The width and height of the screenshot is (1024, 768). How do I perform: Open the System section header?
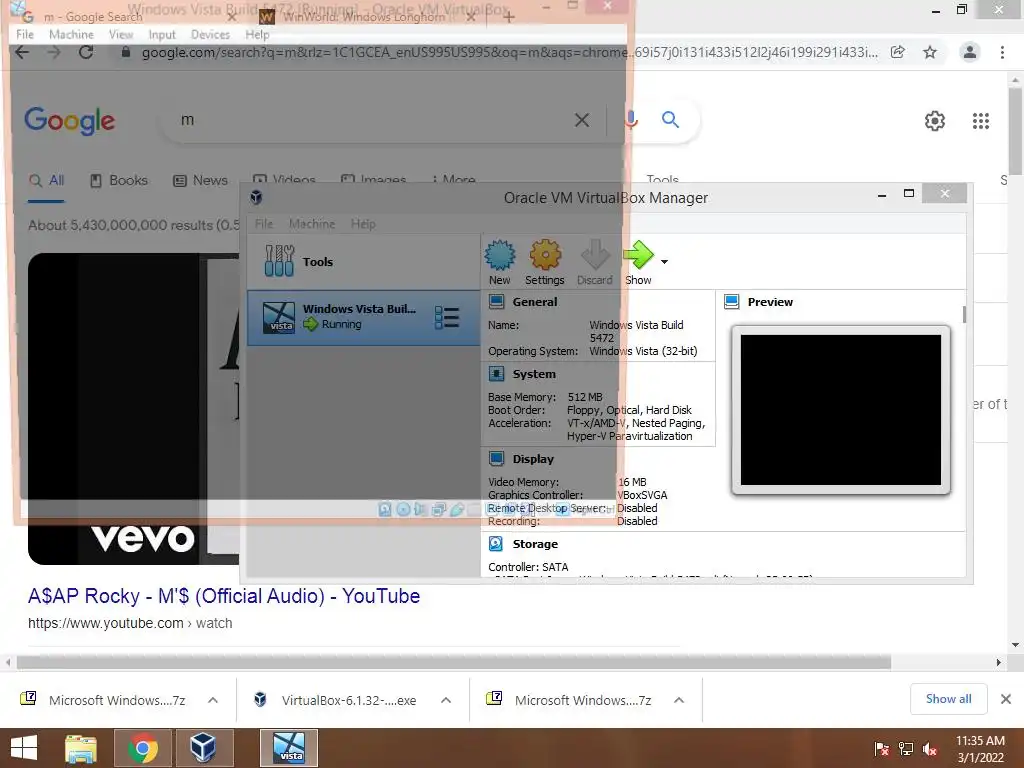(534, 374)
